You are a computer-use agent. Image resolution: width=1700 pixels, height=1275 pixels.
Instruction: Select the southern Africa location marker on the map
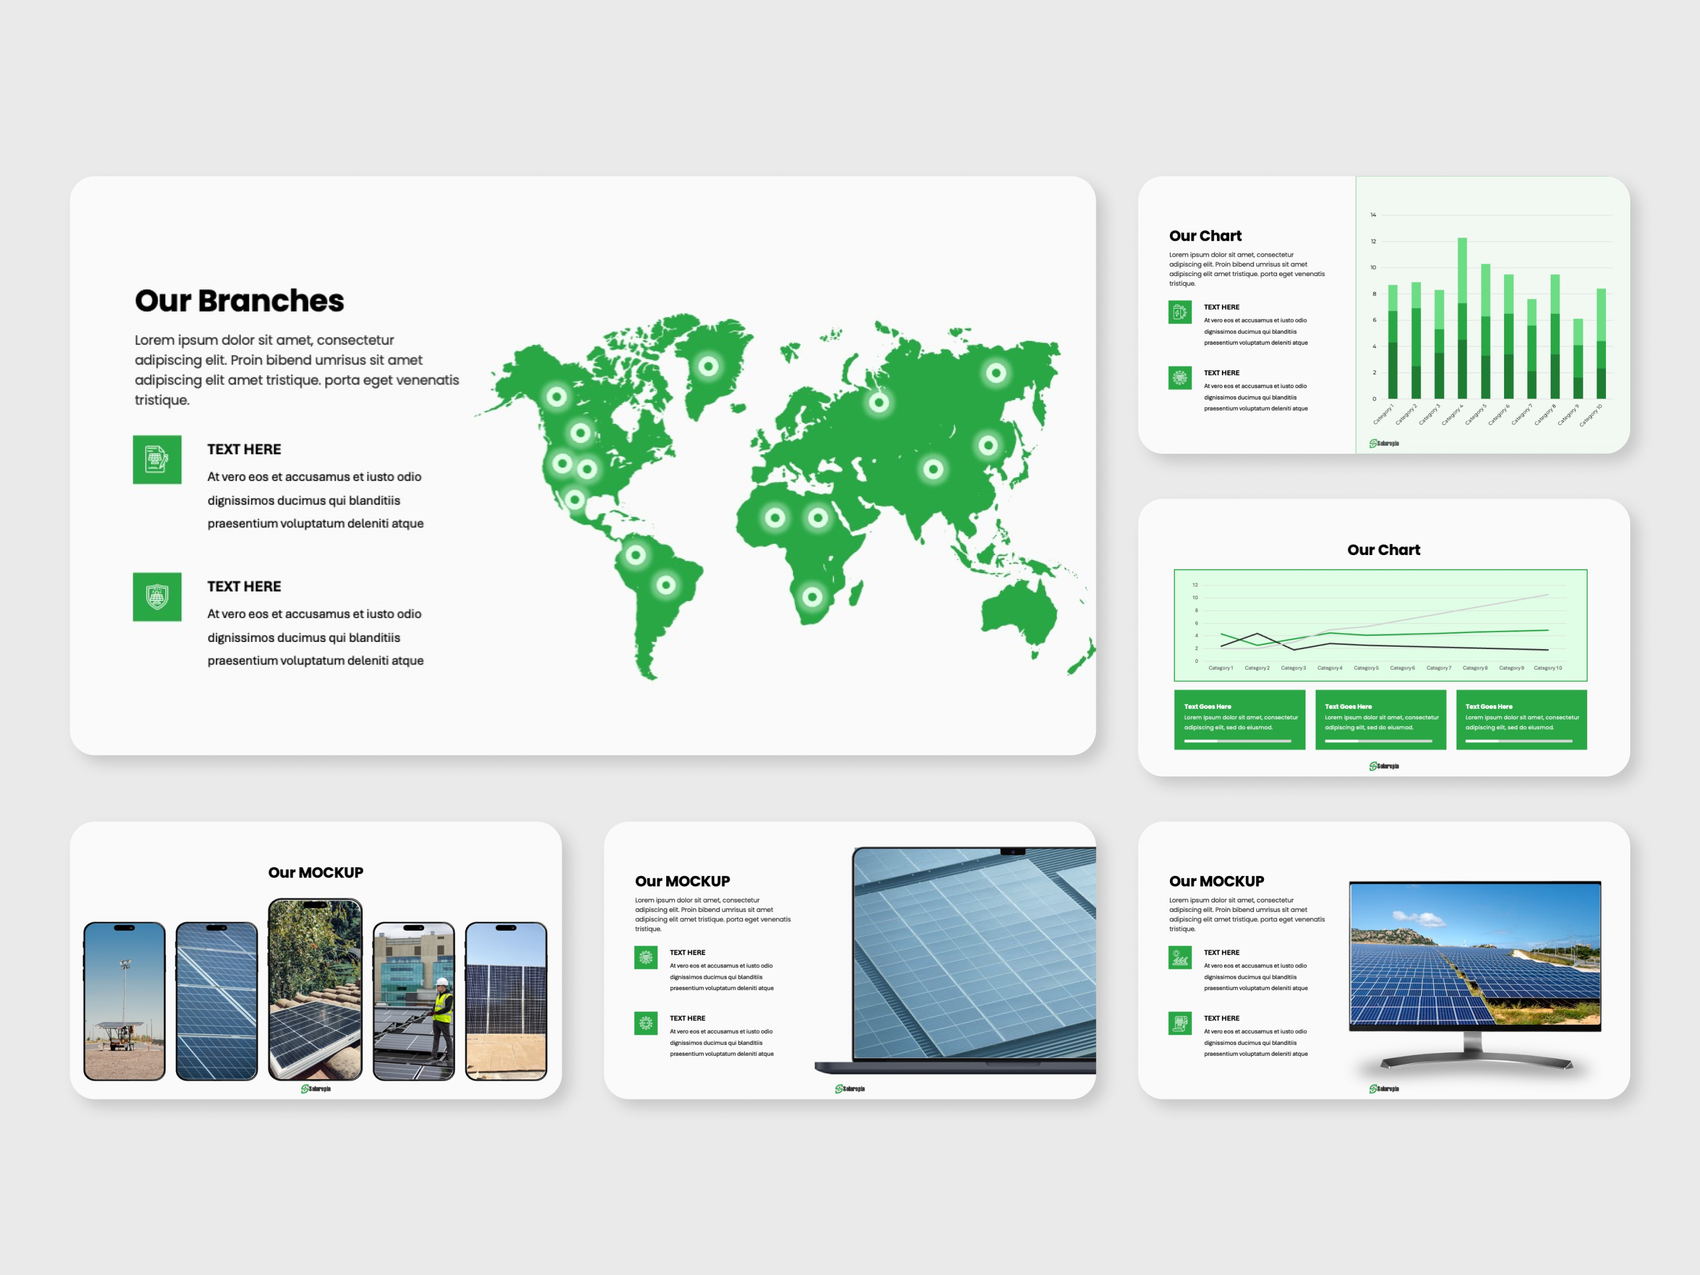coord(813,597)
